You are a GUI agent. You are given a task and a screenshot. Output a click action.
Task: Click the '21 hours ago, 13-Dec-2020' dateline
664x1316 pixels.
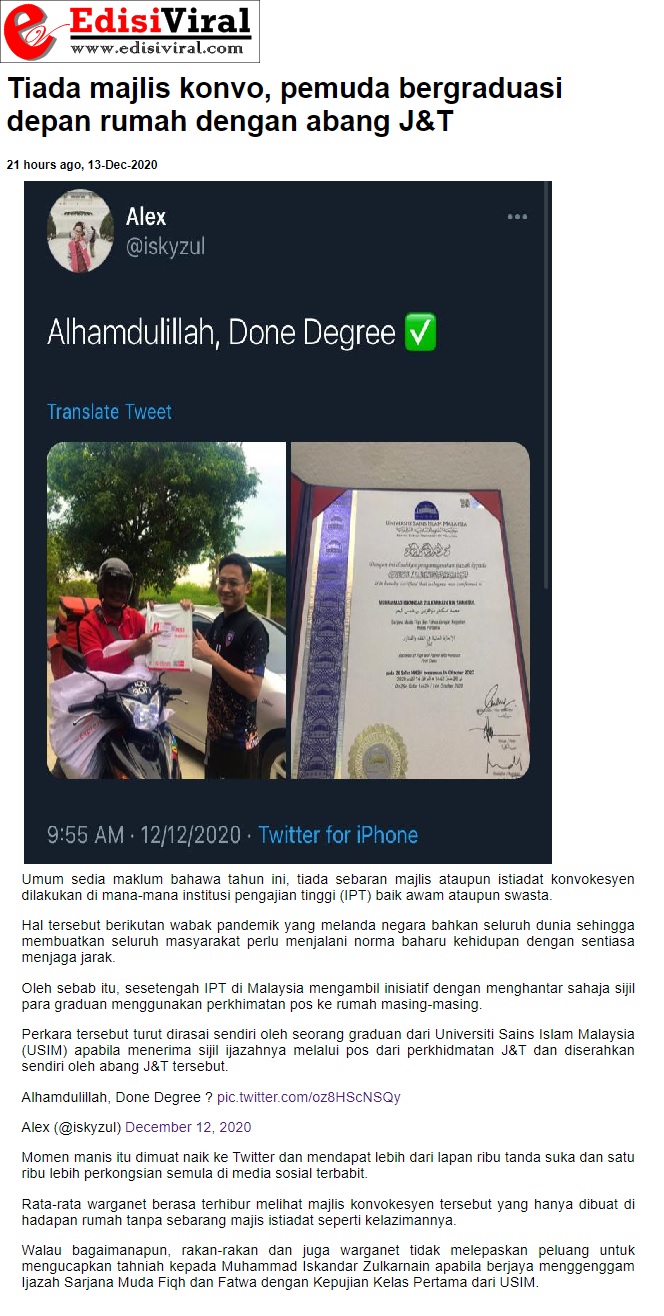coord(82,165)
